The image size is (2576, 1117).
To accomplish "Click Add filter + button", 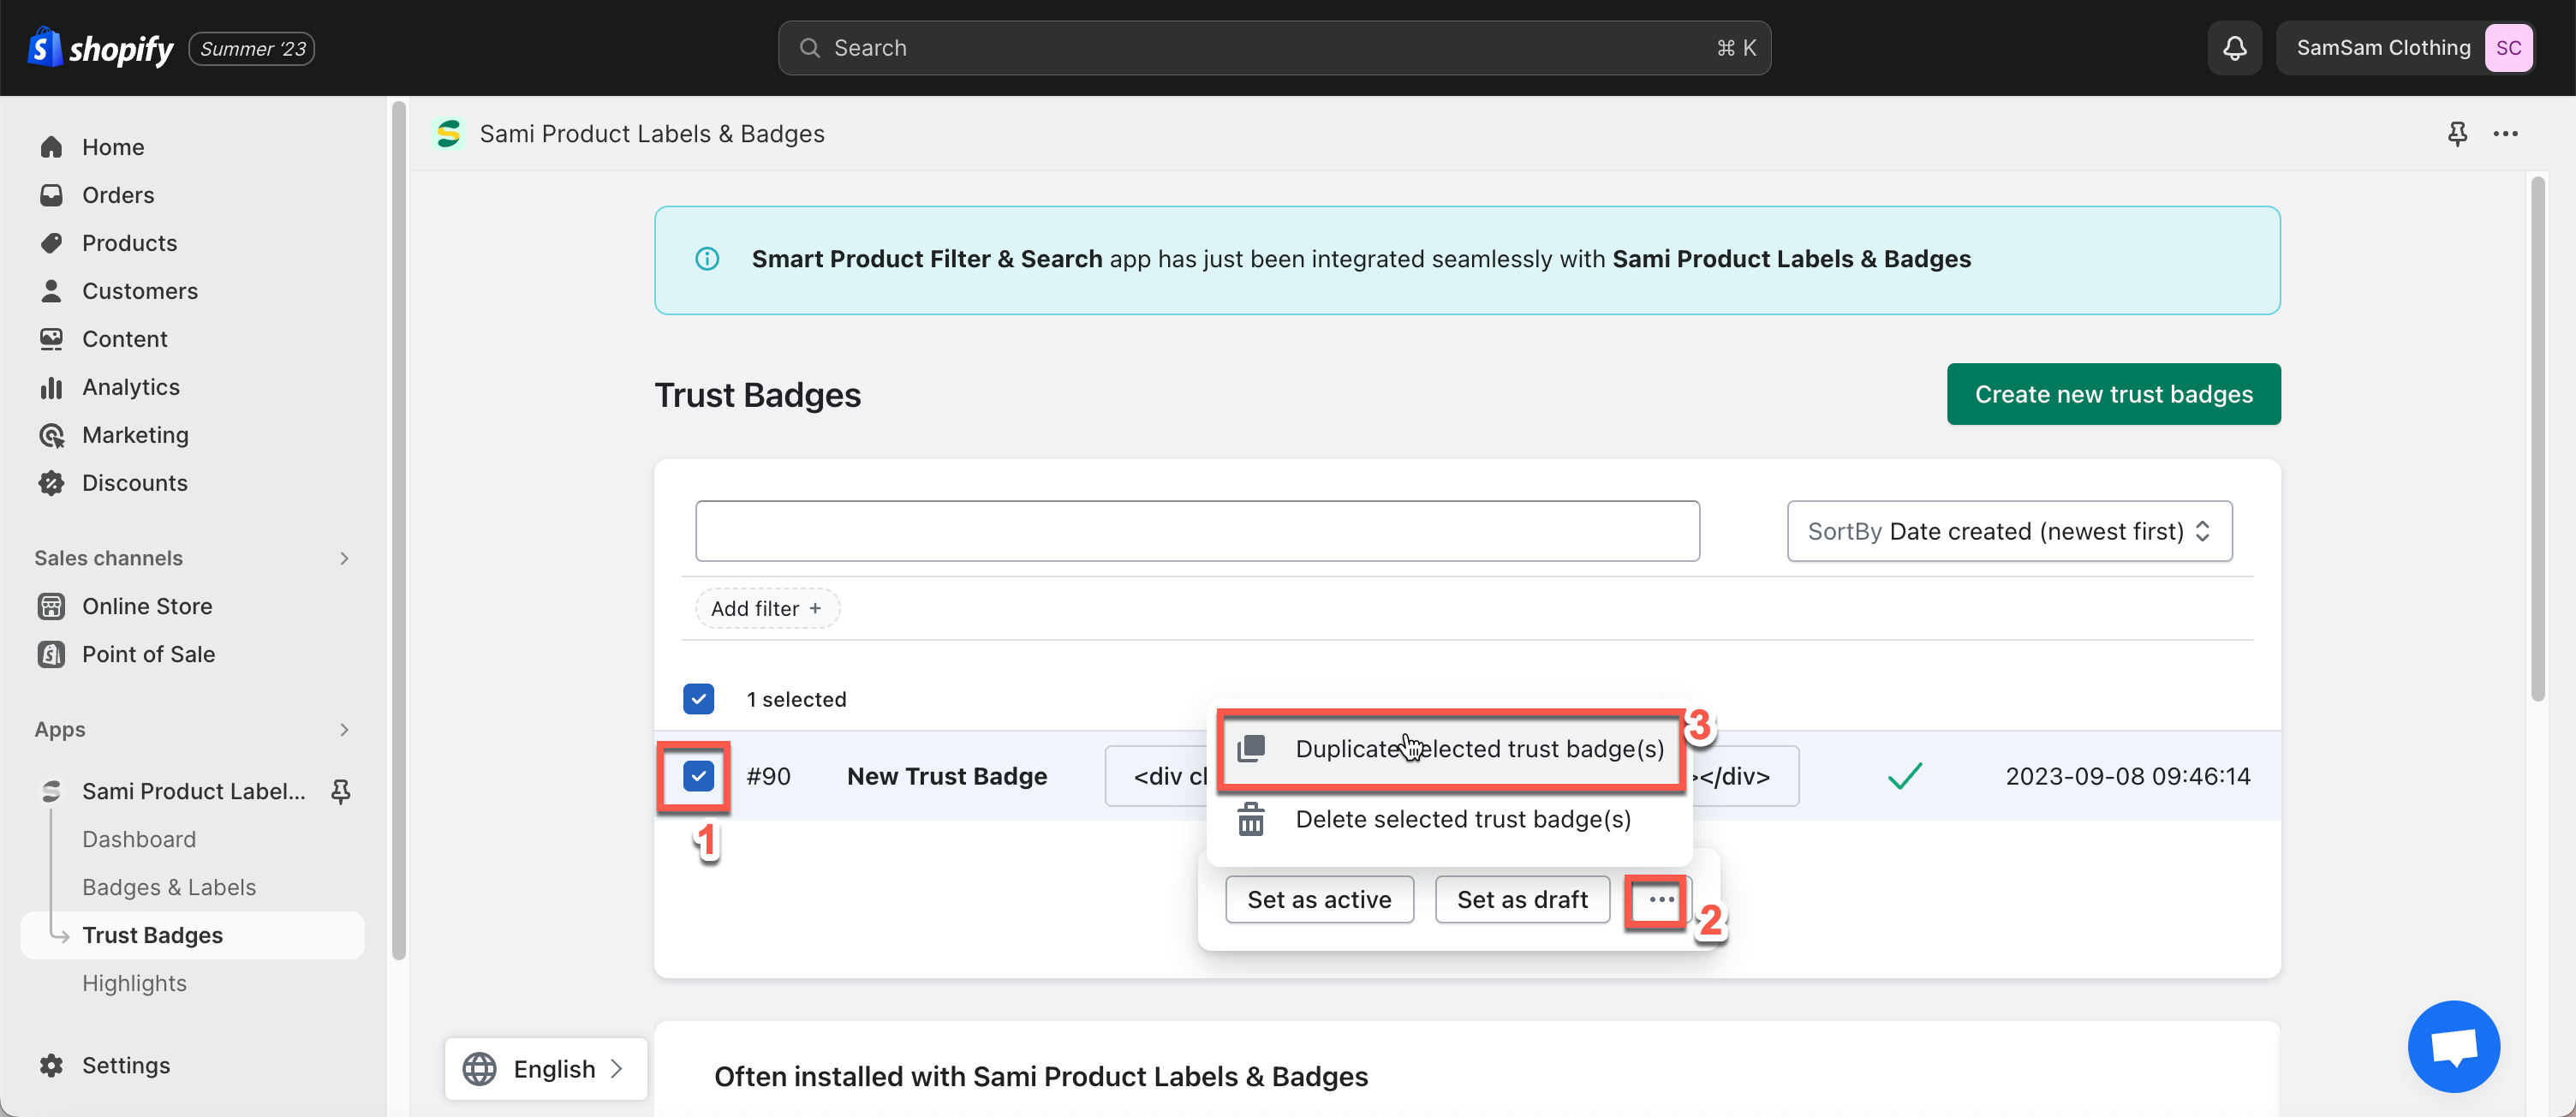I will click(x=767, y=608).
